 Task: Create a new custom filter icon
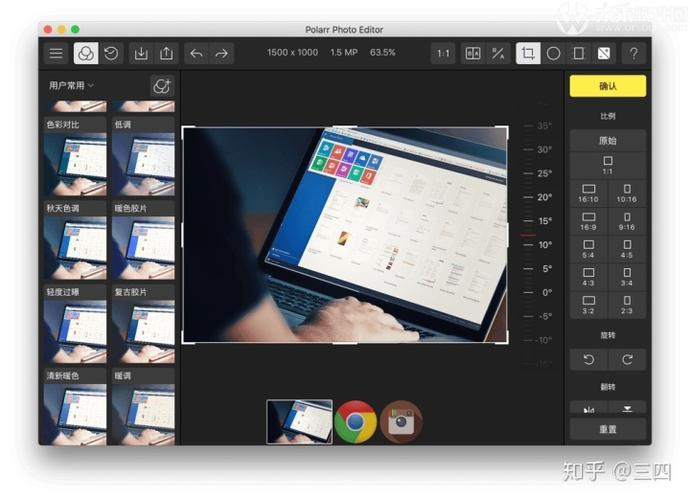(x=162, y=86)
